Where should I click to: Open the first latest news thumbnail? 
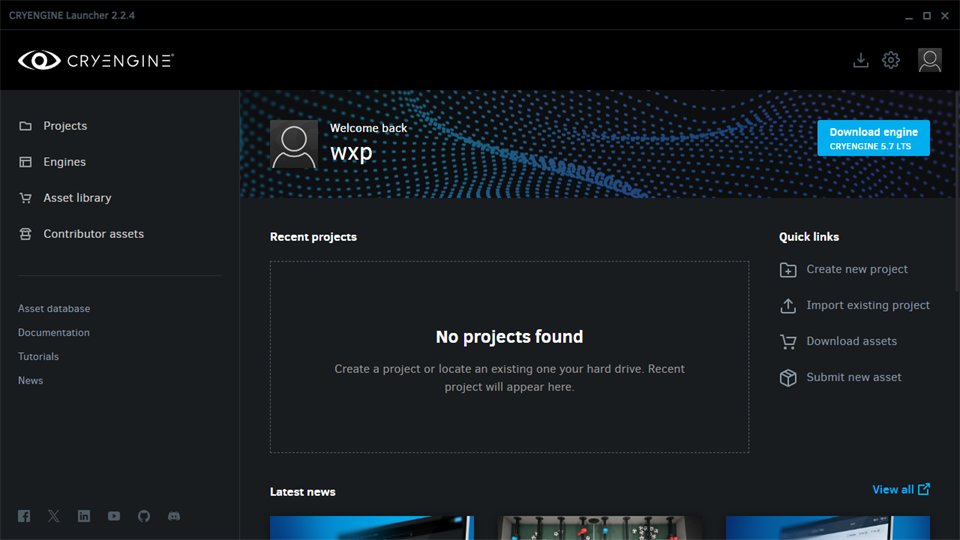tap(372, 528)
